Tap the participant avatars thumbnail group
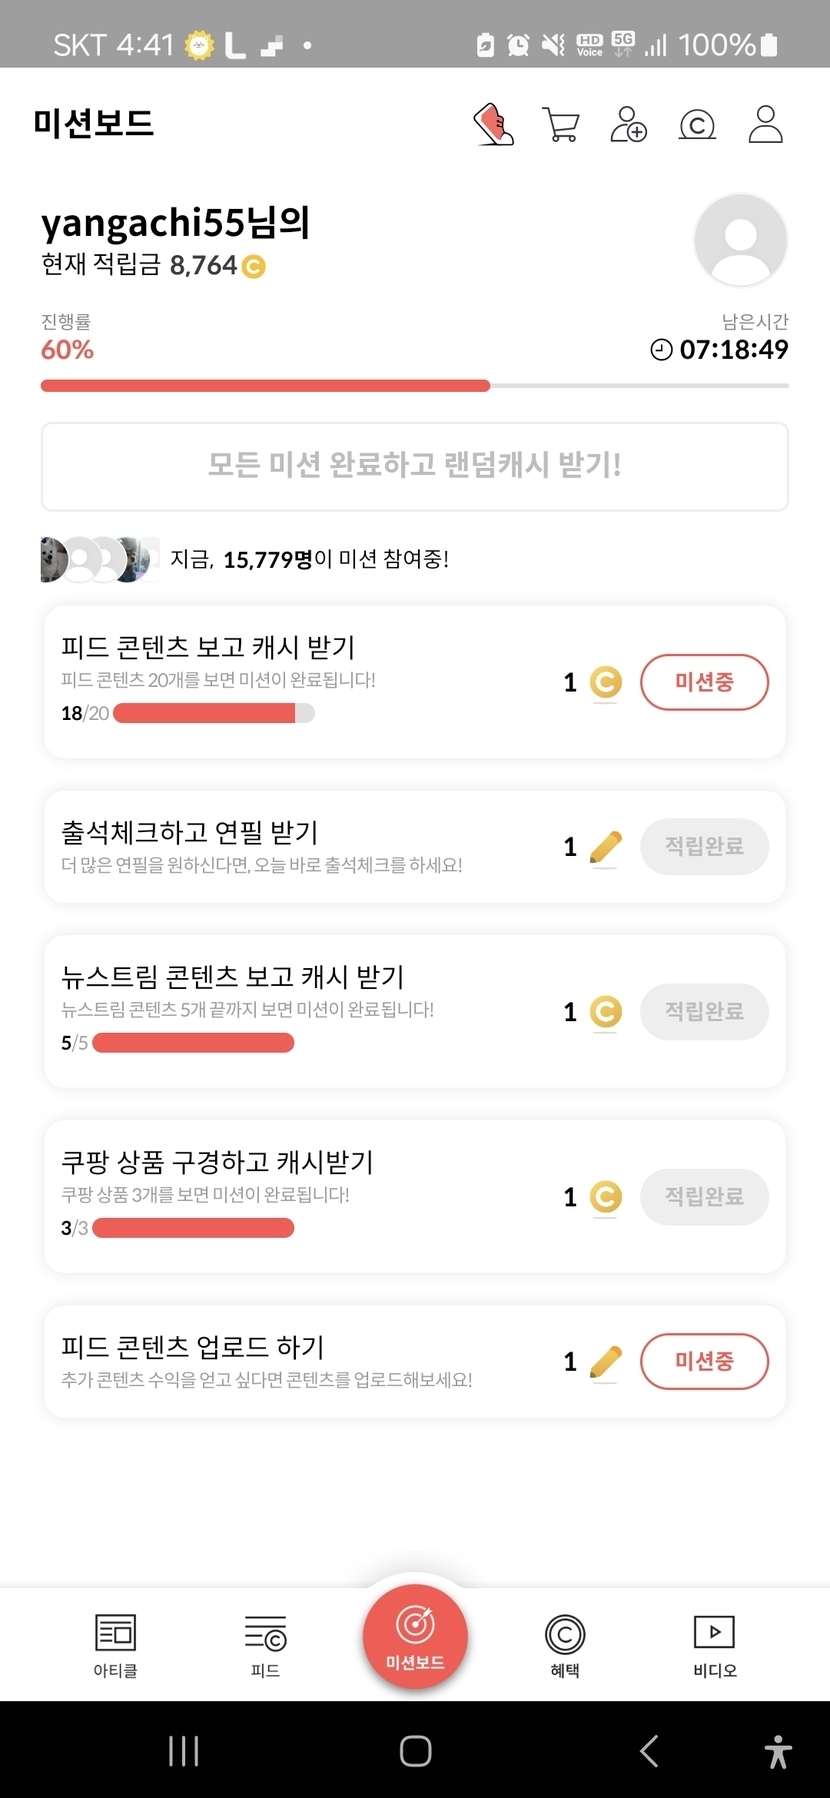This screenshot has width=830, height=1798. click(99, 559)
